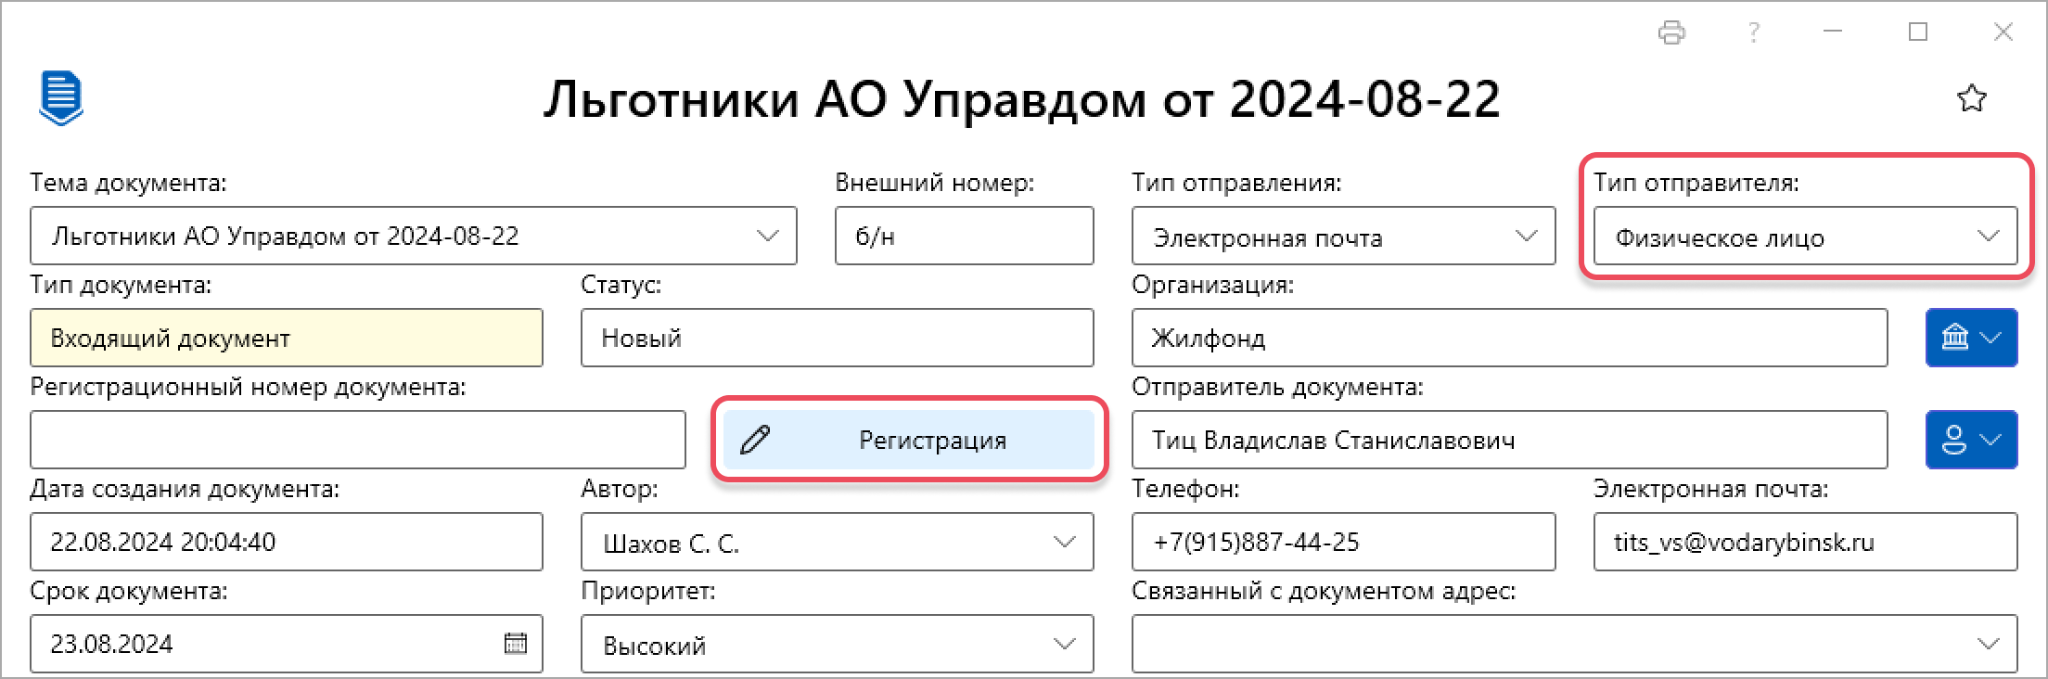Expand the Тип отправления dropdown
Screen dimensions: 2048x679
[1343, 237]
